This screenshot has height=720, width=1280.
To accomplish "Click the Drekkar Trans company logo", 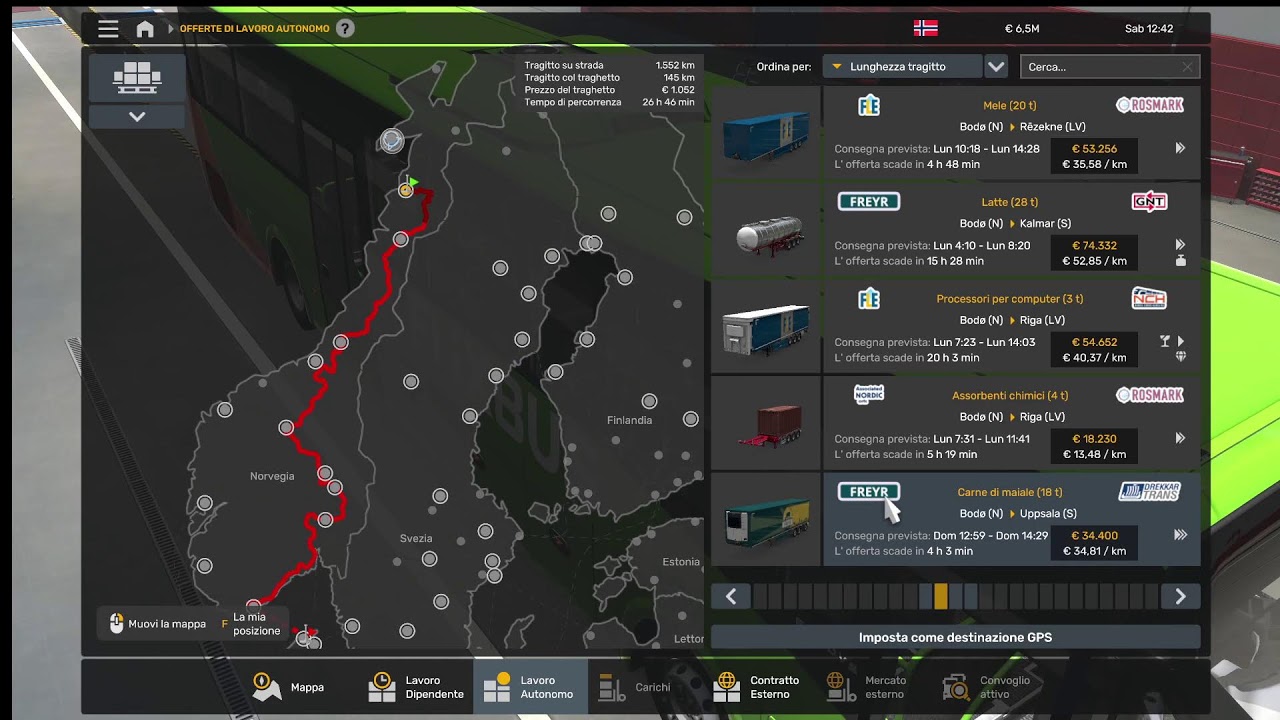I will click(1149, 491).
